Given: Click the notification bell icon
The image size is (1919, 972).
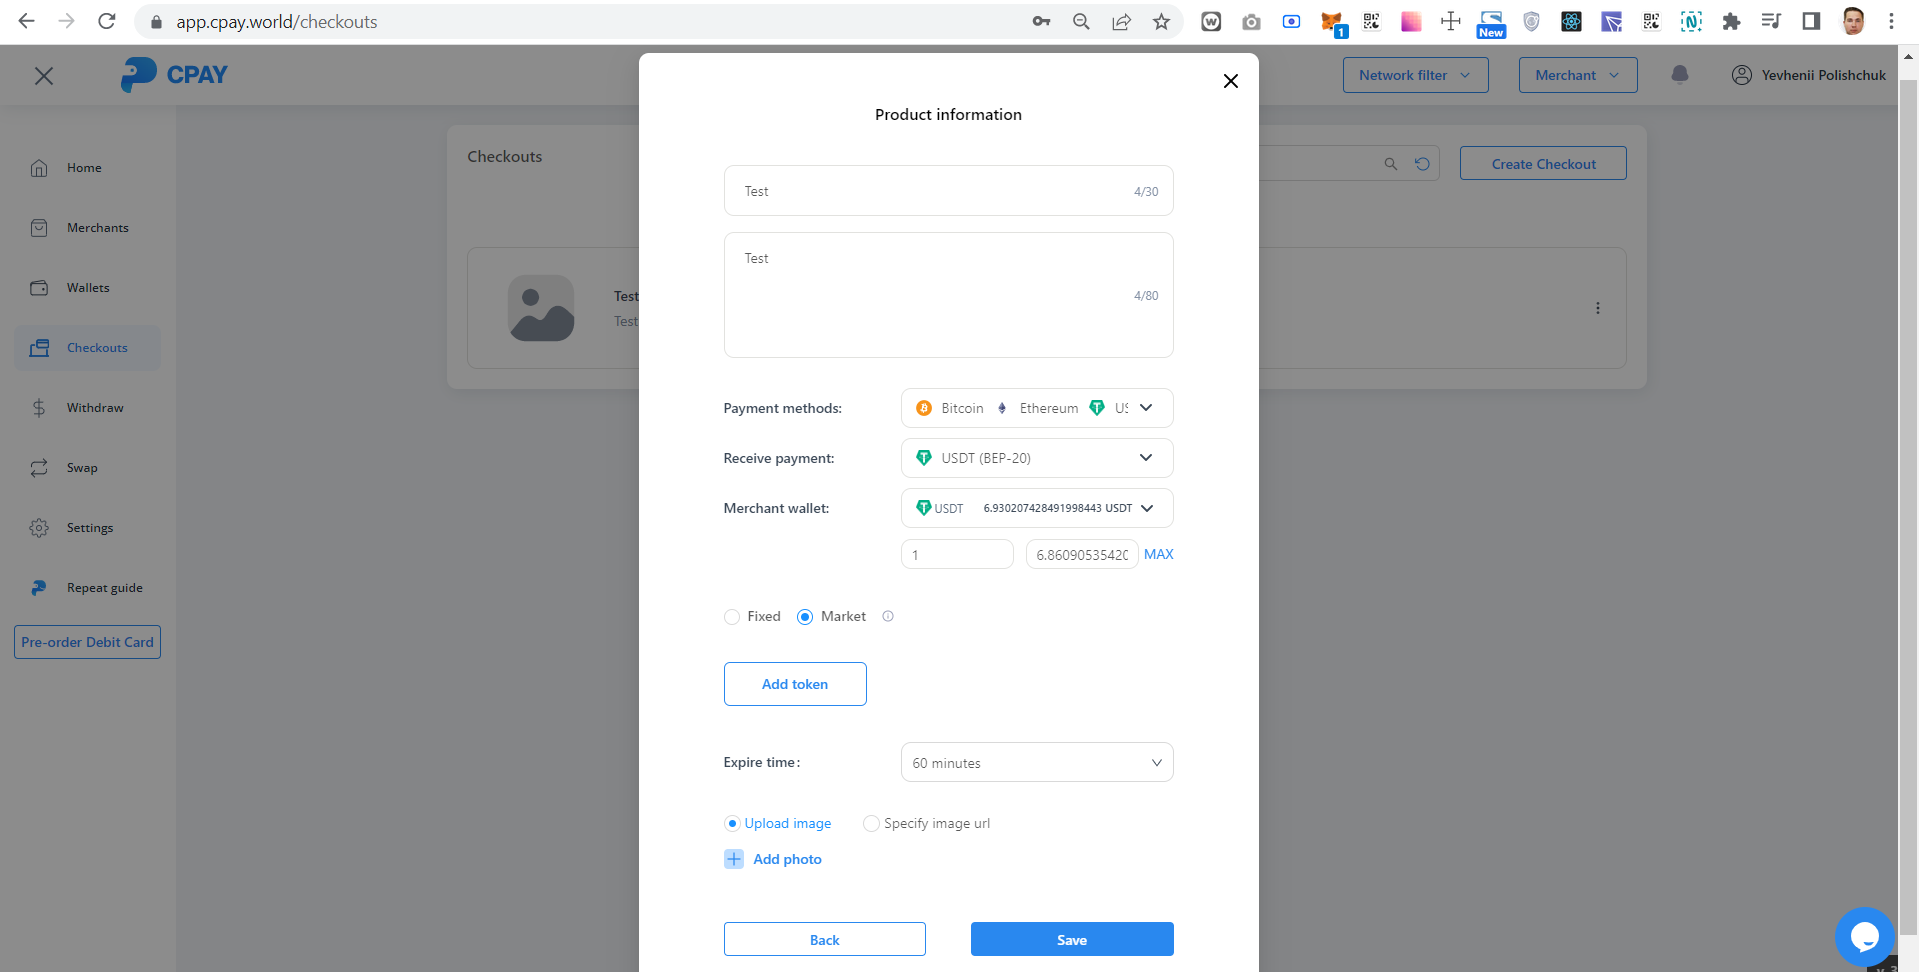Looking at the screenshot, I should coord(1679,75).
